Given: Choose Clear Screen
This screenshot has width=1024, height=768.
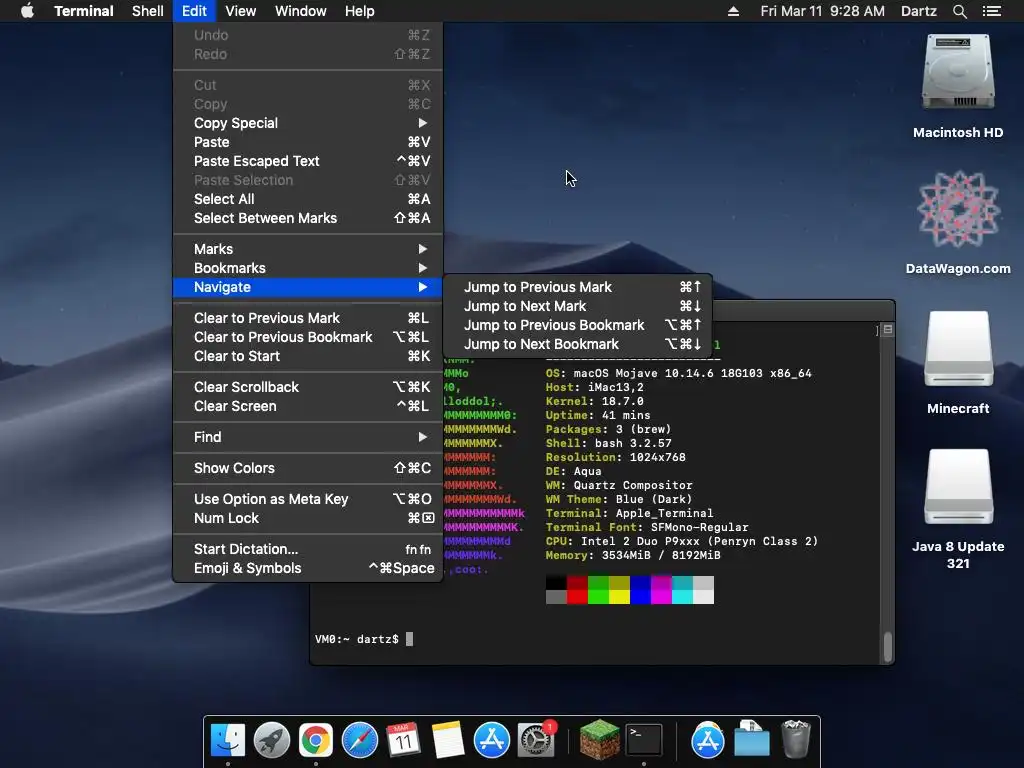Looking at the screenshot, I should click(308, 406).
